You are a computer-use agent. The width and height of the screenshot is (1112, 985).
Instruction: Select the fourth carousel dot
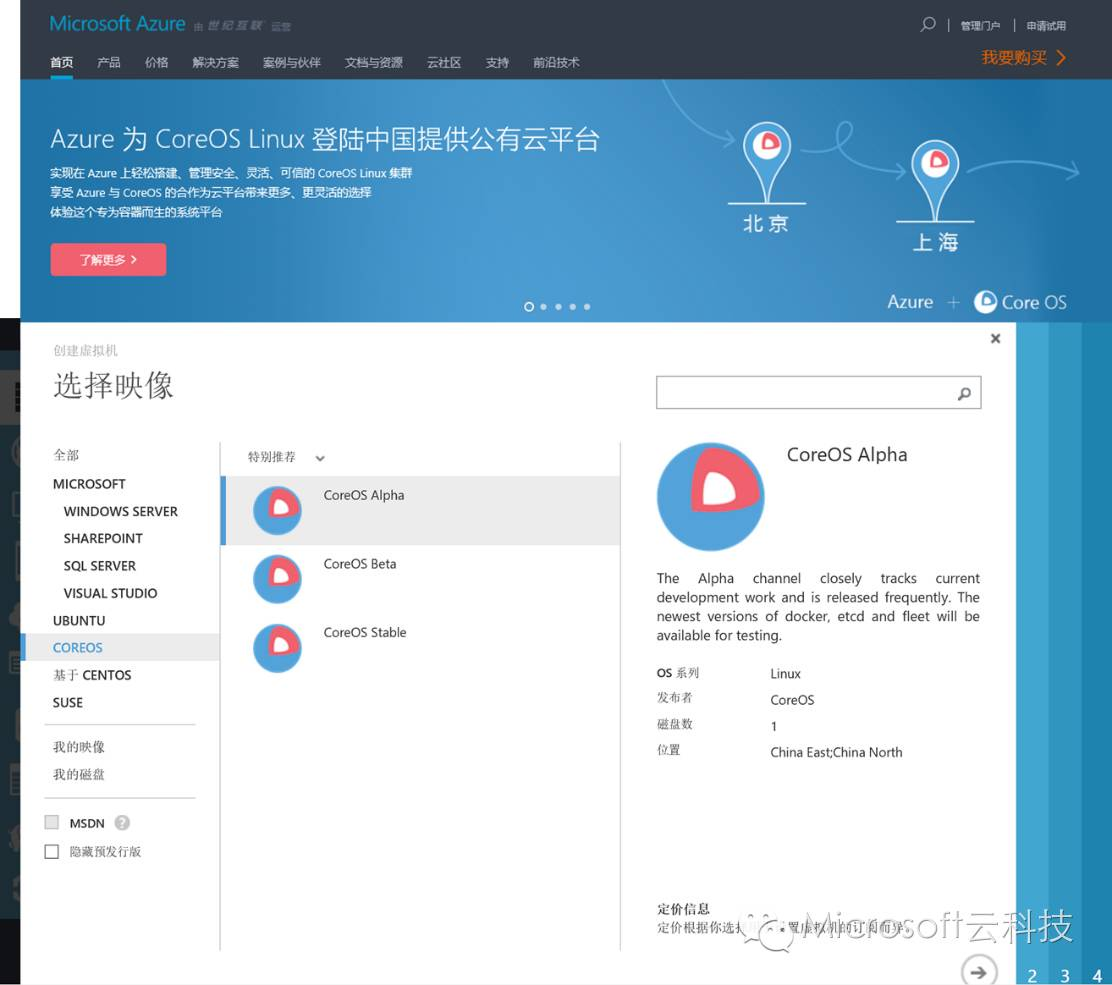click(572, 307)
